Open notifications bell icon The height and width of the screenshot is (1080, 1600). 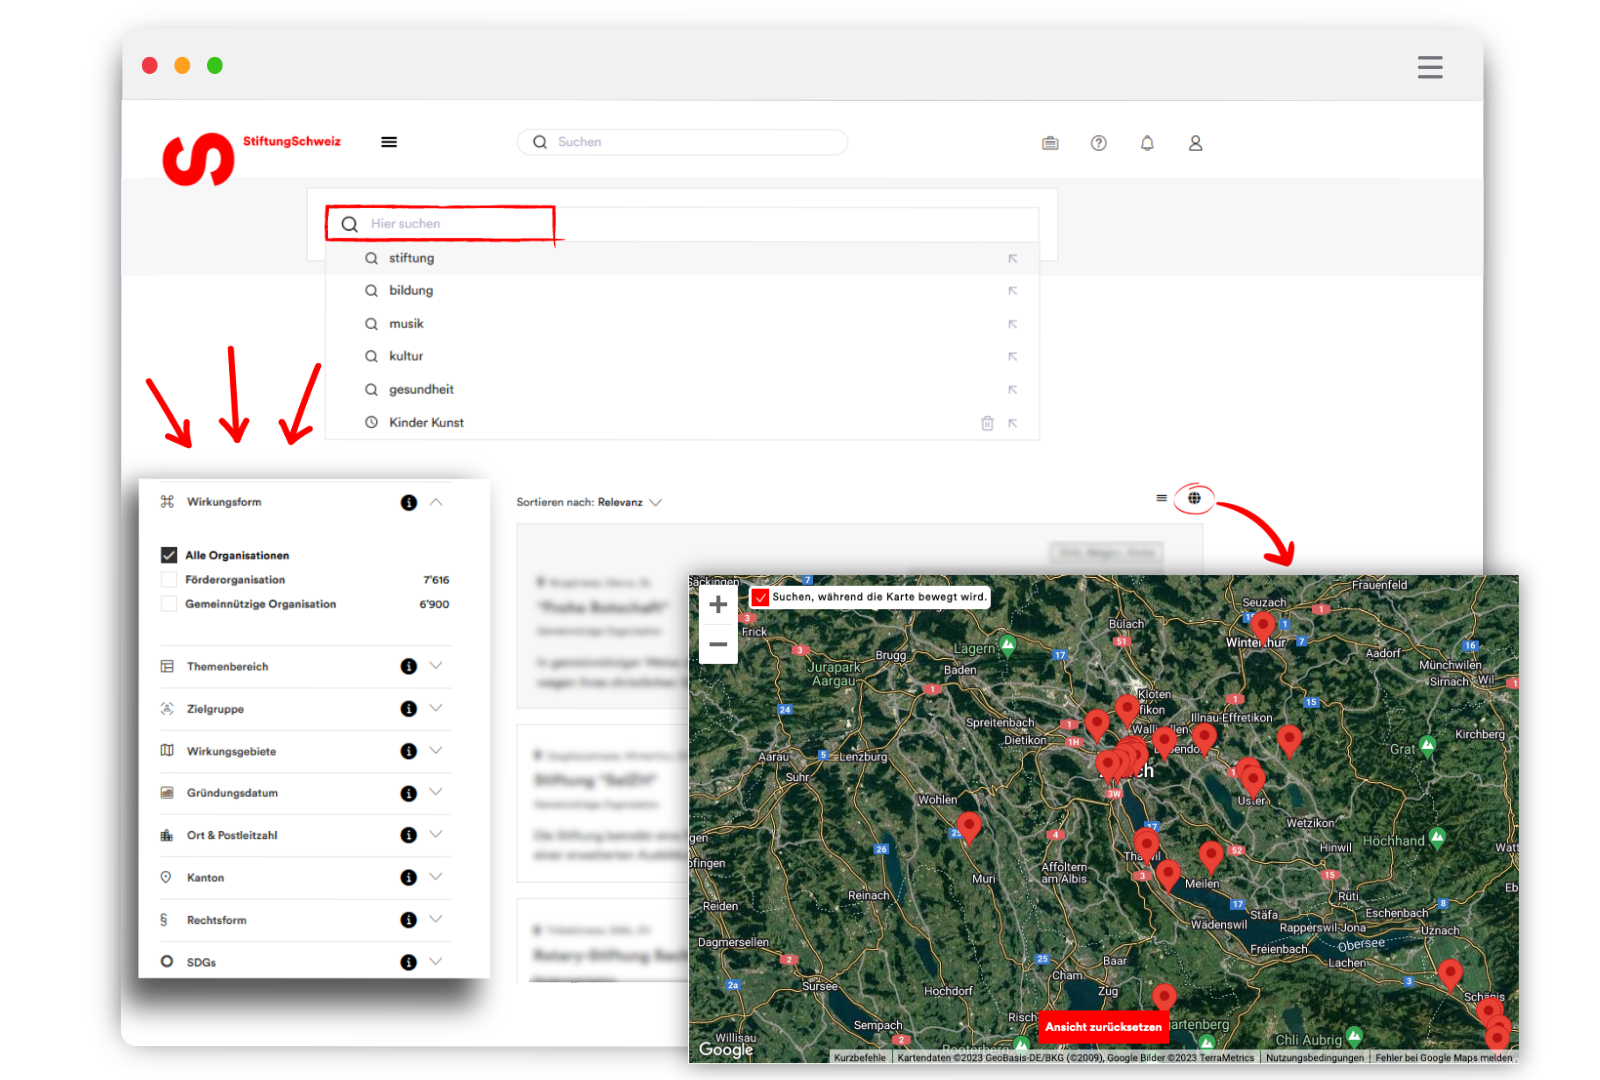click(x=1147, y=143)
